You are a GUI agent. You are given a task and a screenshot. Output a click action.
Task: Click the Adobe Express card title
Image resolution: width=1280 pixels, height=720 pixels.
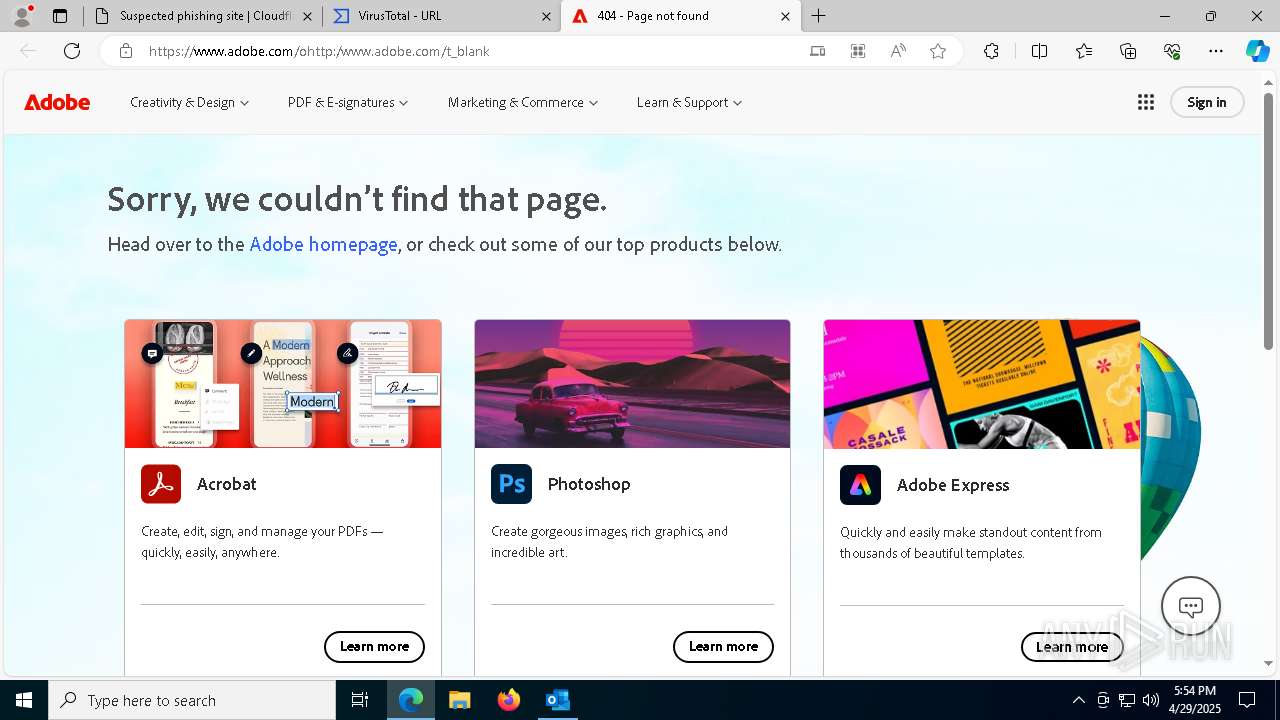(x=953, y=485)
